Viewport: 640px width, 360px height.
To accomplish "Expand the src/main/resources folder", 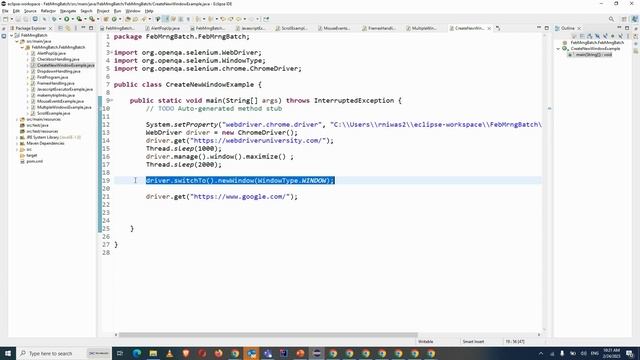I will 17,120.
